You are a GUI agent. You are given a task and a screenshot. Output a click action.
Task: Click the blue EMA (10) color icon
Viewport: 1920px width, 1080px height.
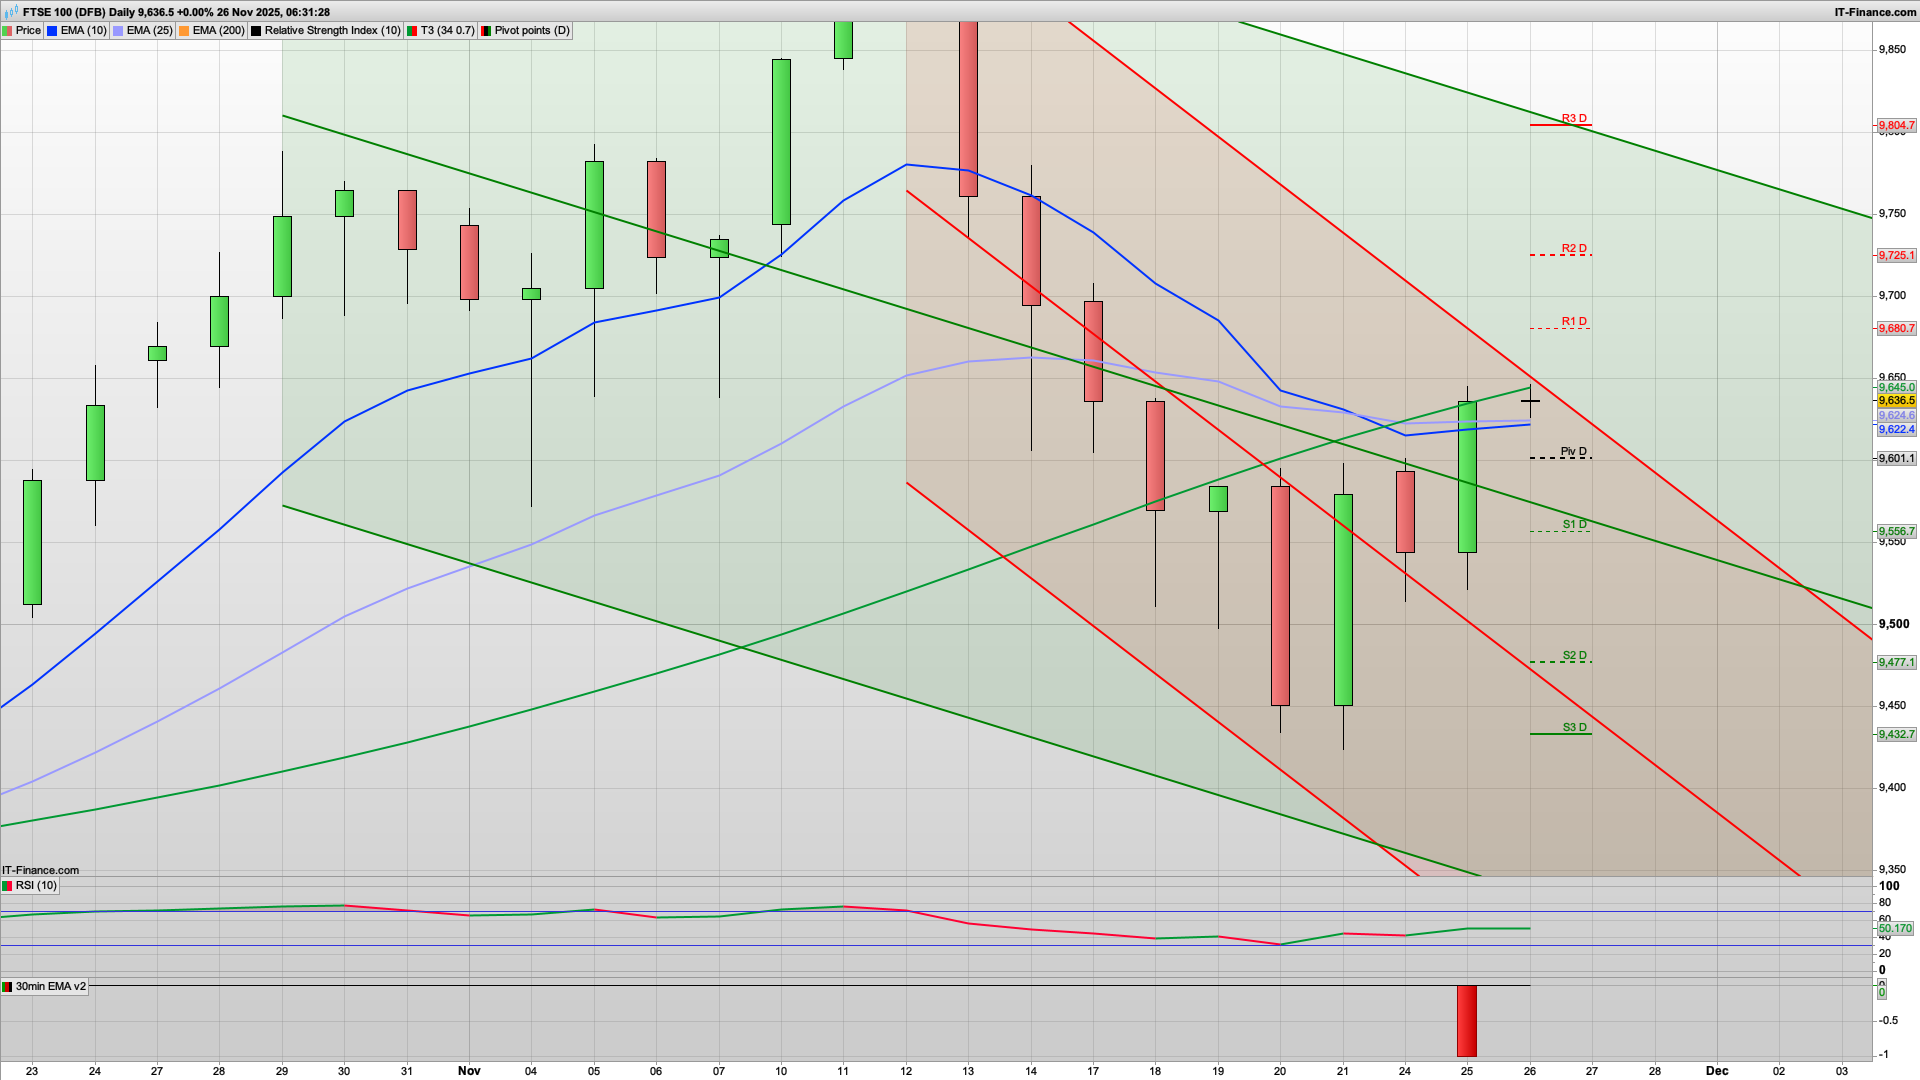pos(52,30)
